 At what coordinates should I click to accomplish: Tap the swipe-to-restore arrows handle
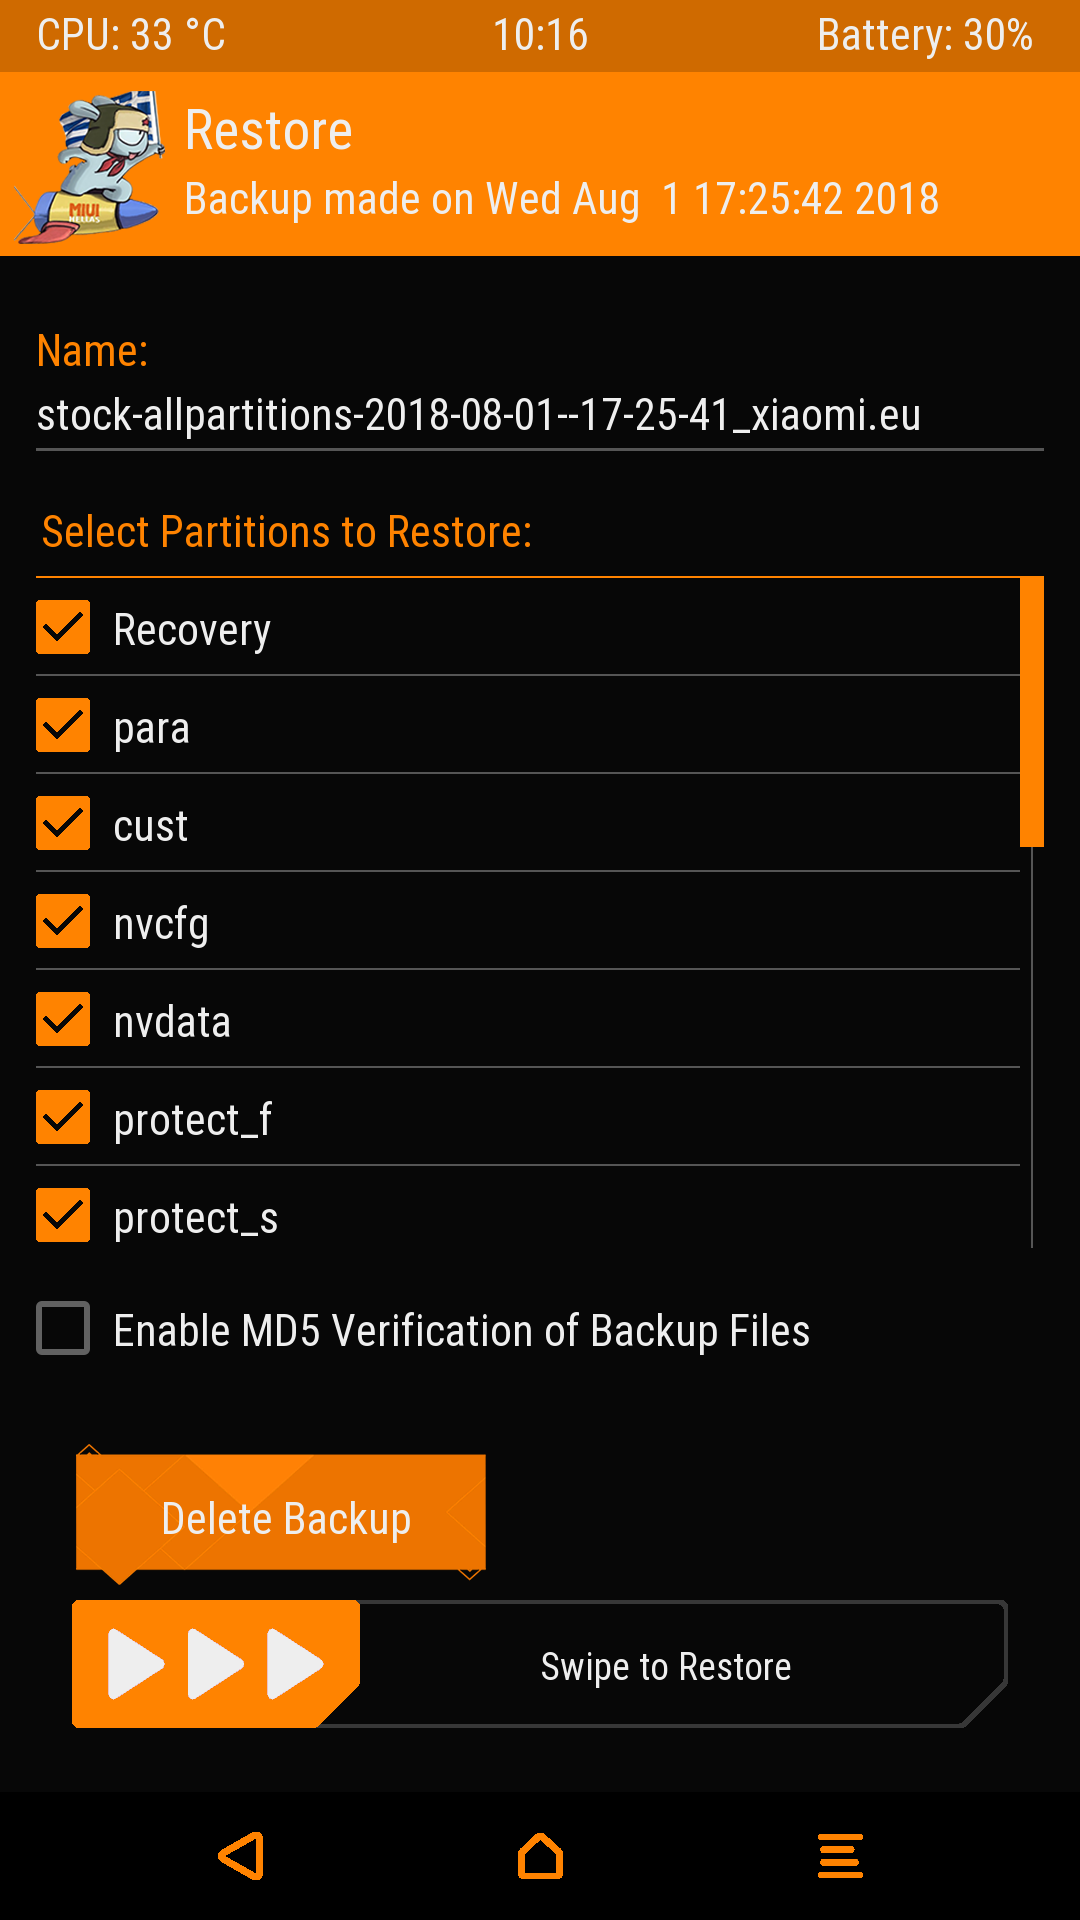click(214, 1664)
